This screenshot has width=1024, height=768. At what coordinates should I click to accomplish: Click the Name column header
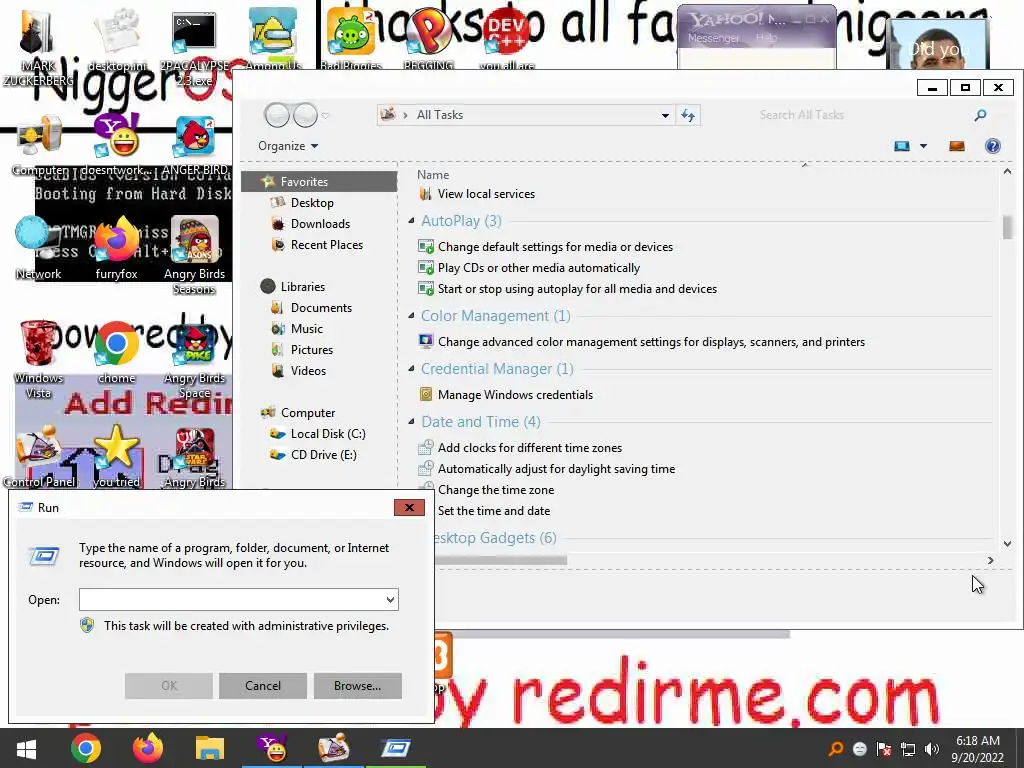[x=433, y=174]
